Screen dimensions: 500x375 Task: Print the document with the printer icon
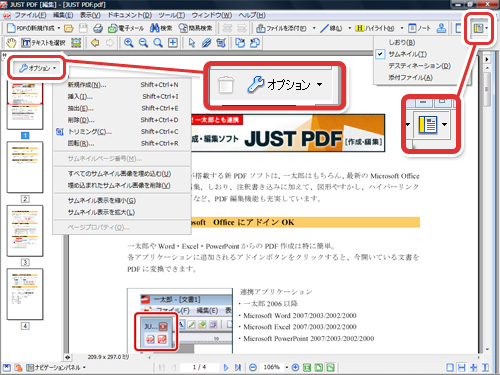98,28
